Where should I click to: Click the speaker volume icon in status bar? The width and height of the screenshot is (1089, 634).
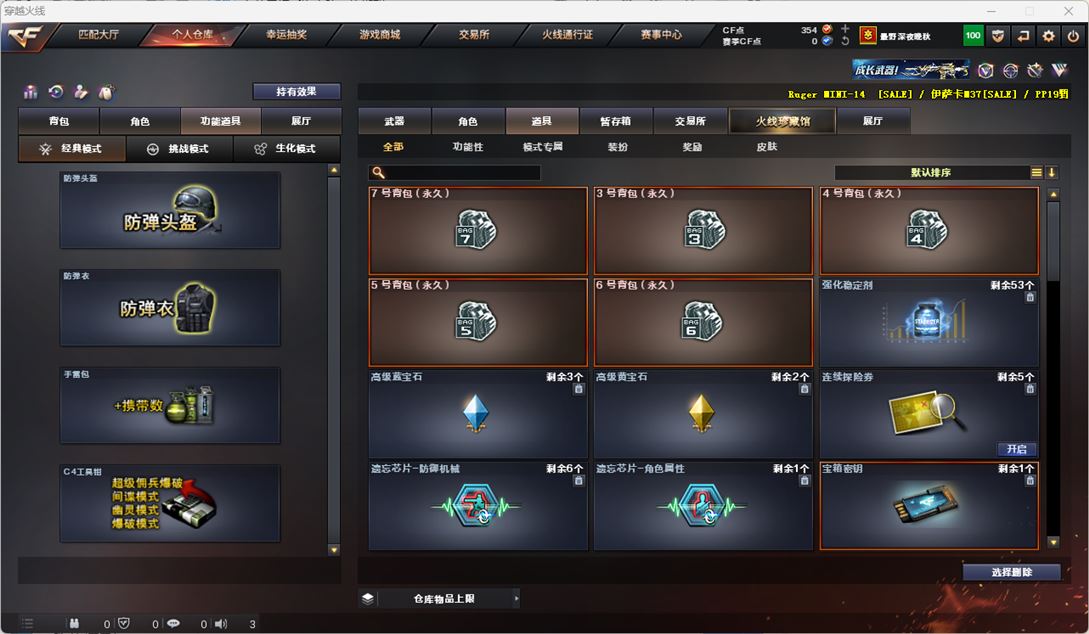(221, 624)
